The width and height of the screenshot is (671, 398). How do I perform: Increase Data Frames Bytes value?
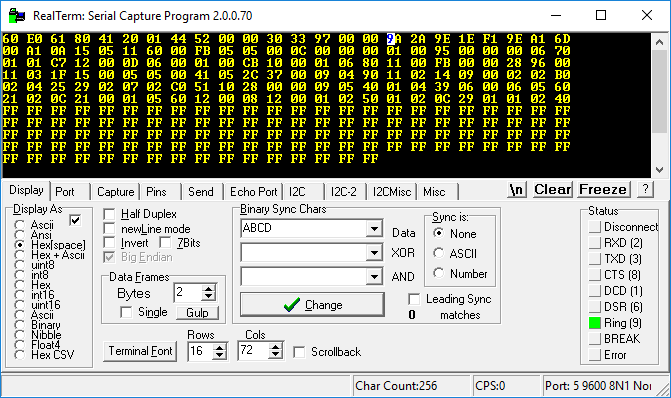[x=208, y=289]
